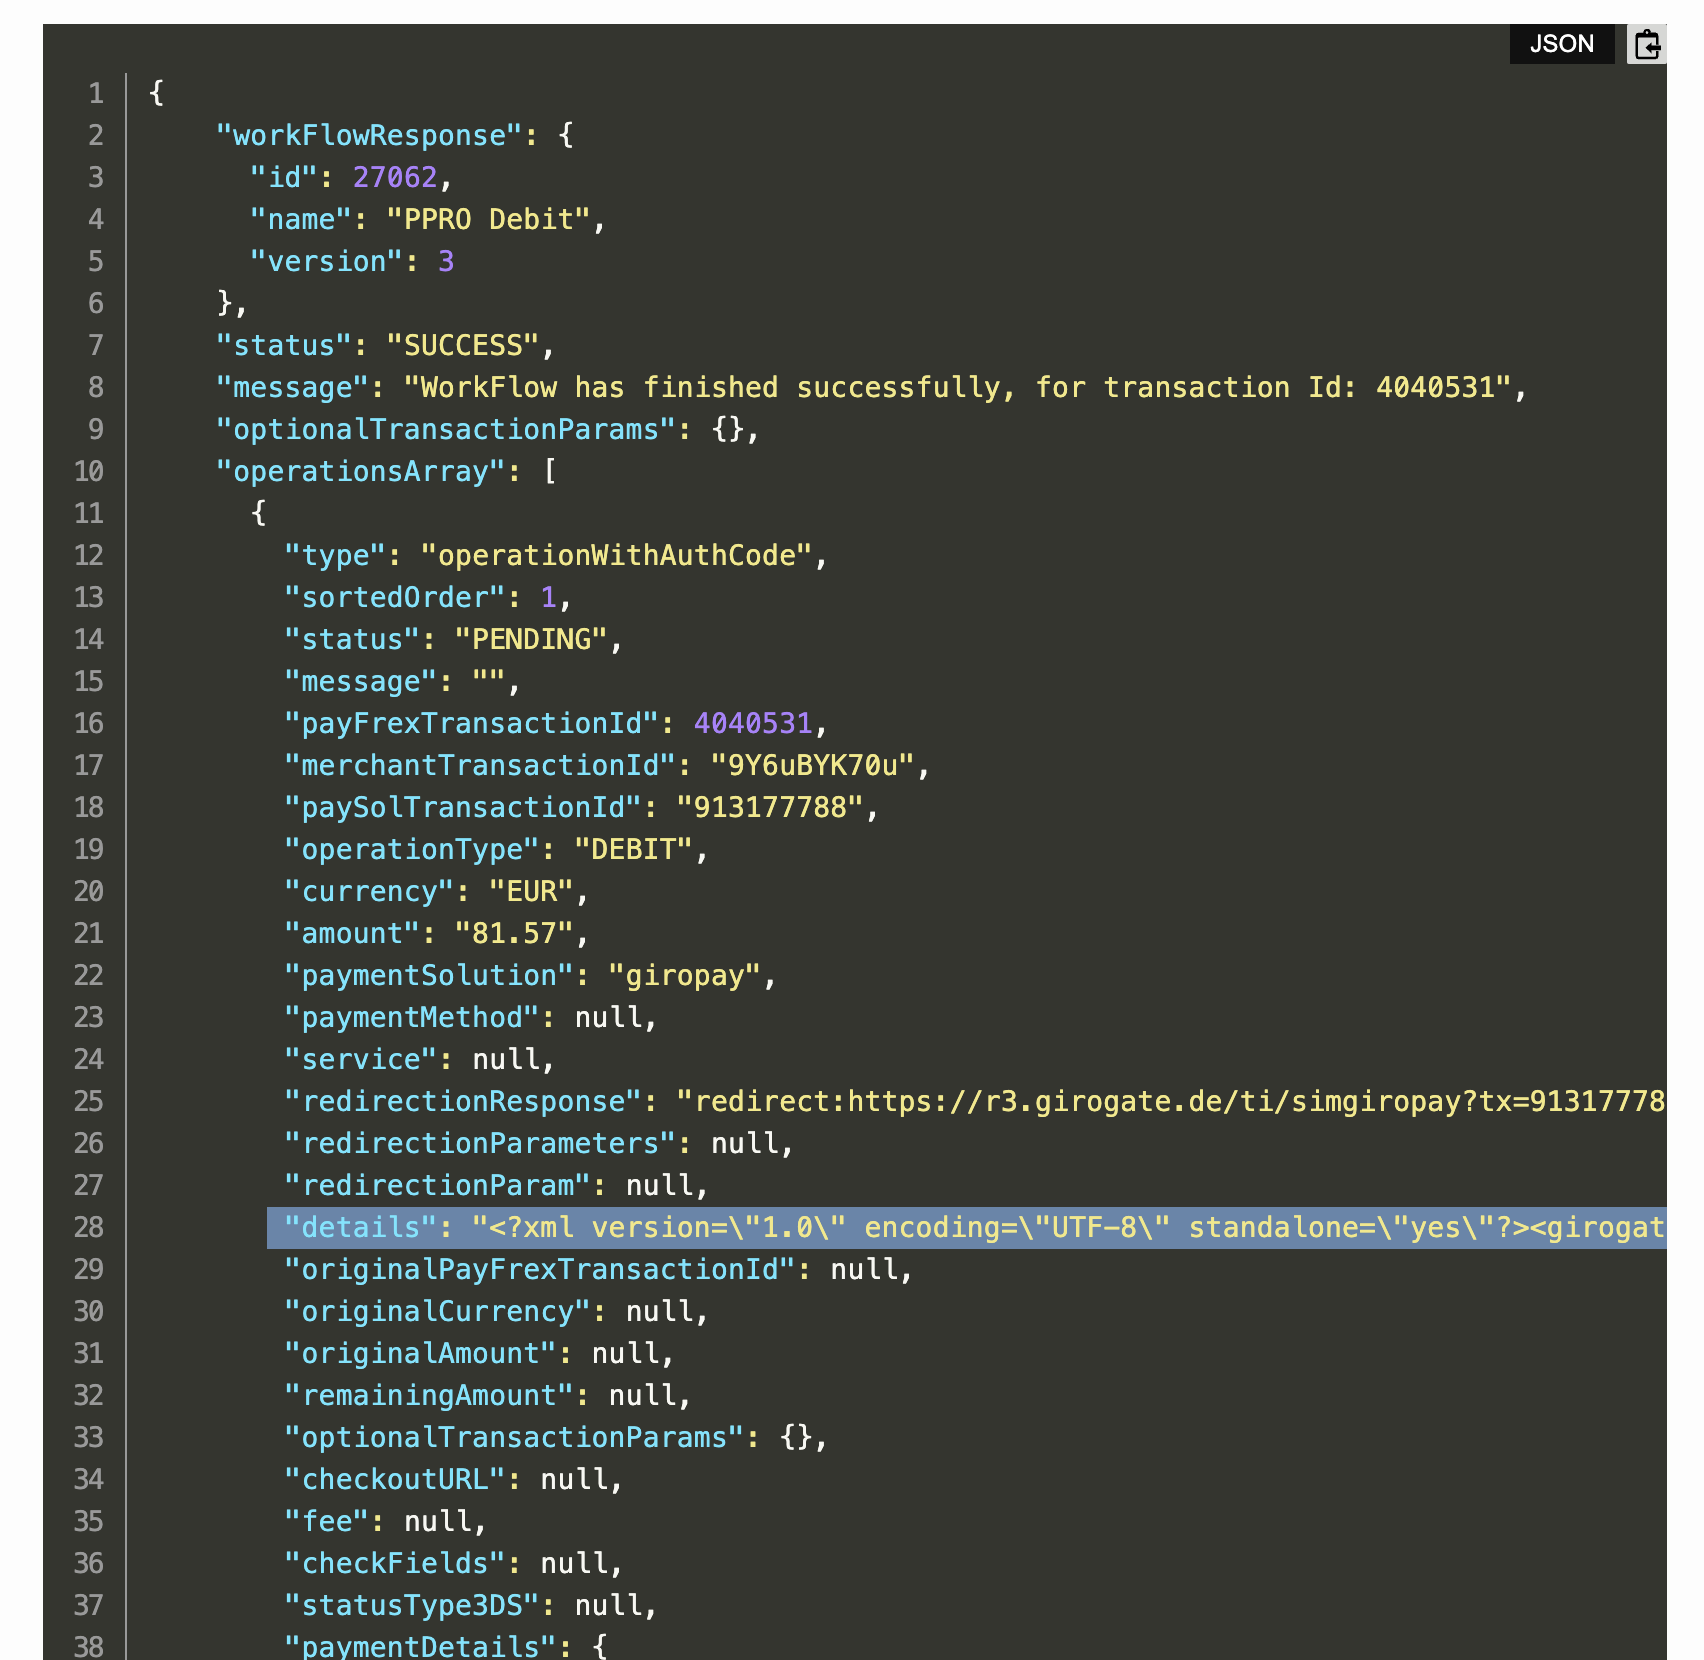Select the merchant transaction ID "9Y6uBYK70u"
Viewport: 1704px width, 1660px height.
813,765
